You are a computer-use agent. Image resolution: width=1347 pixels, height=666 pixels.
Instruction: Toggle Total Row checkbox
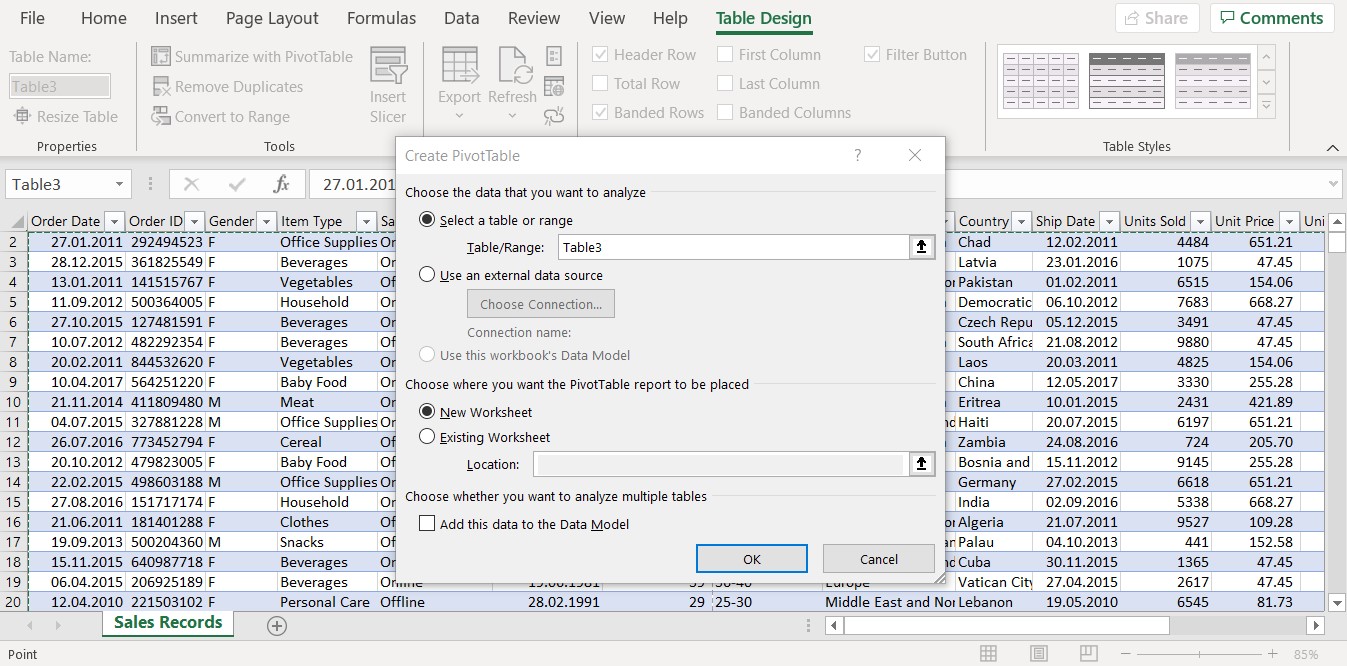point(601,83)
